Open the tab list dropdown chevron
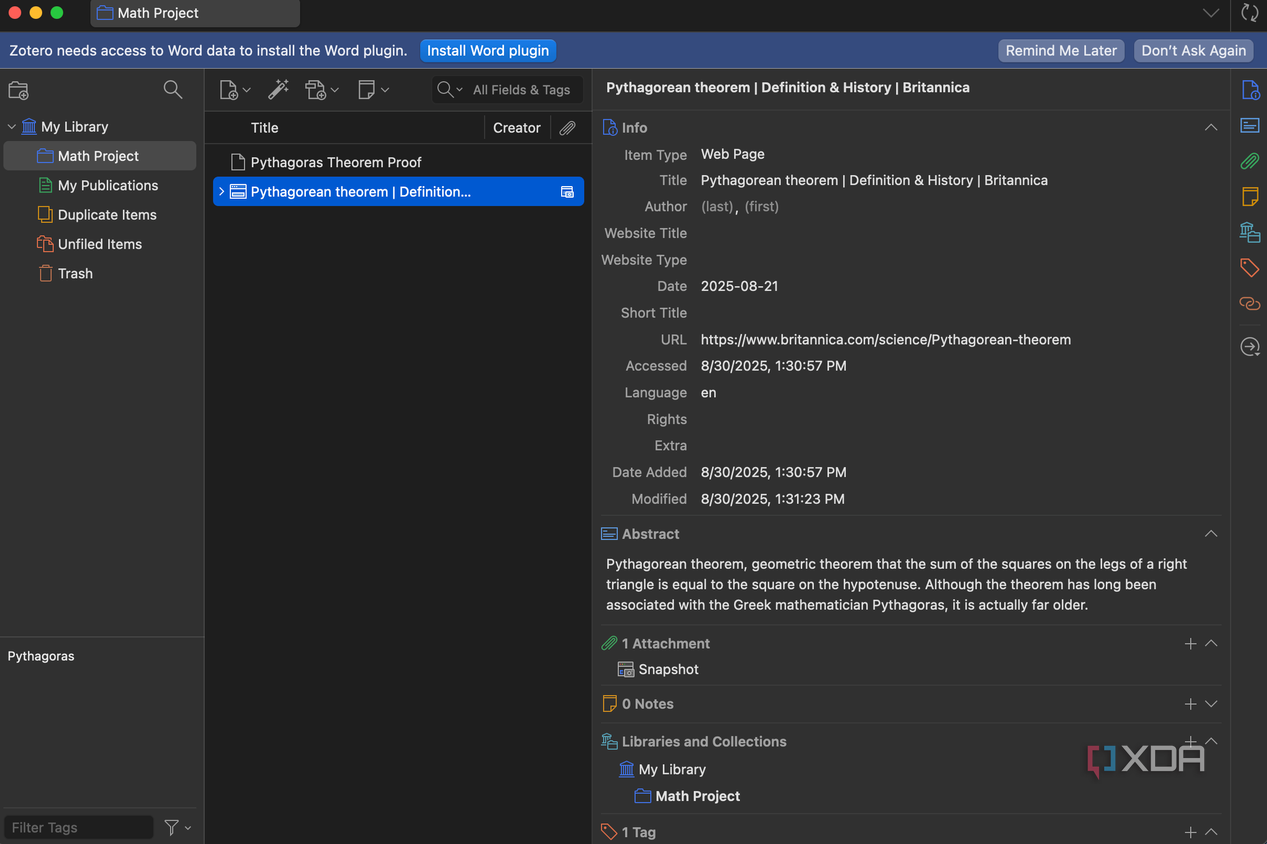 [1211, 13]
